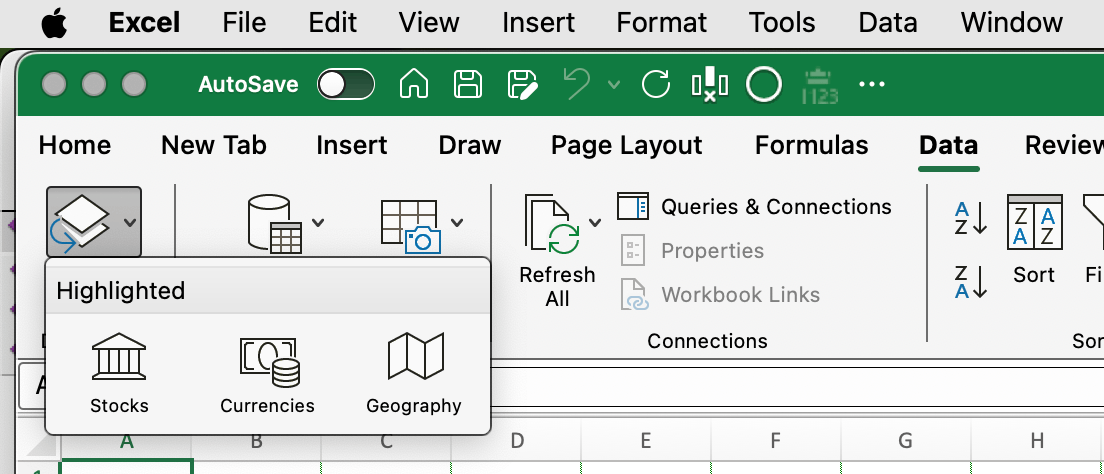
Task: Click the delete column icon in title bar
Action: pyautogui.click(x=709, y=85)
